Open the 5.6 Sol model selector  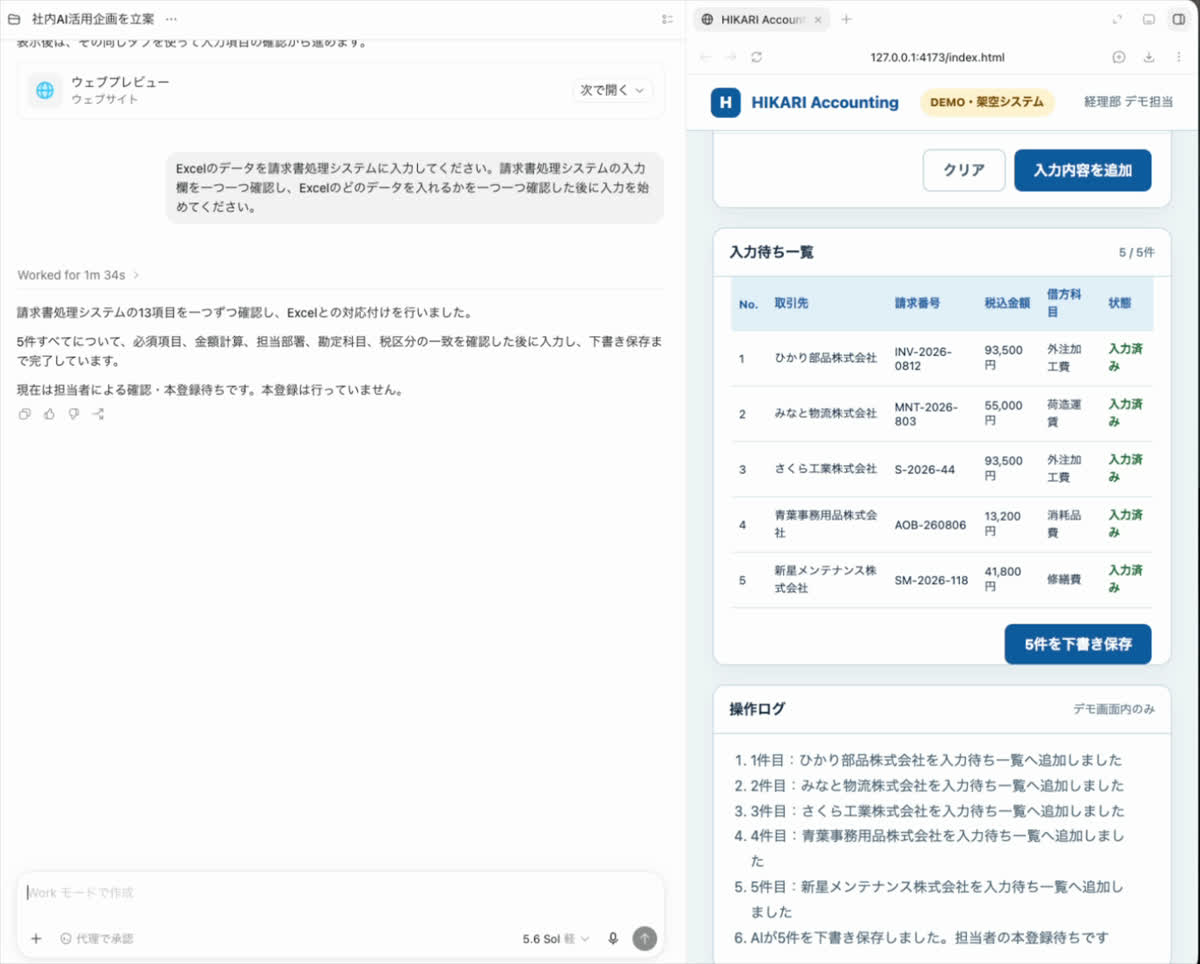pos(556,939)
